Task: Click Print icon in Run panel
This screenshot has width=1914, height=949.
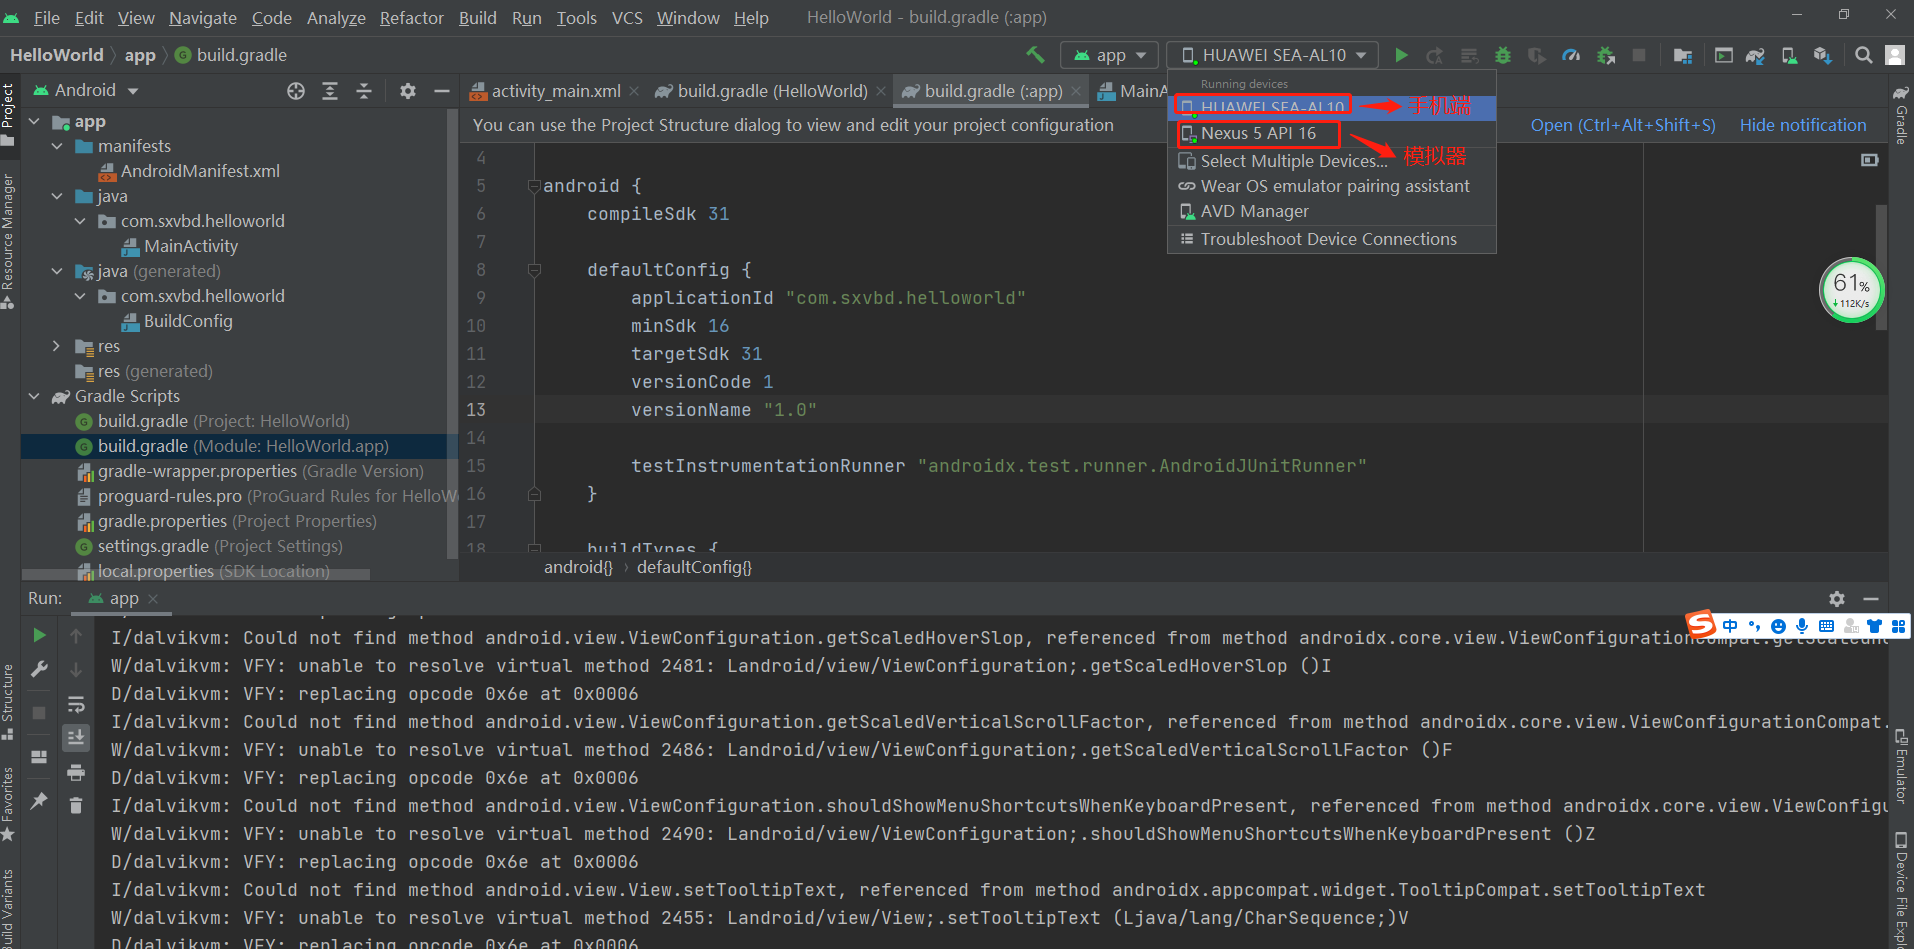Action: point(76,772)
